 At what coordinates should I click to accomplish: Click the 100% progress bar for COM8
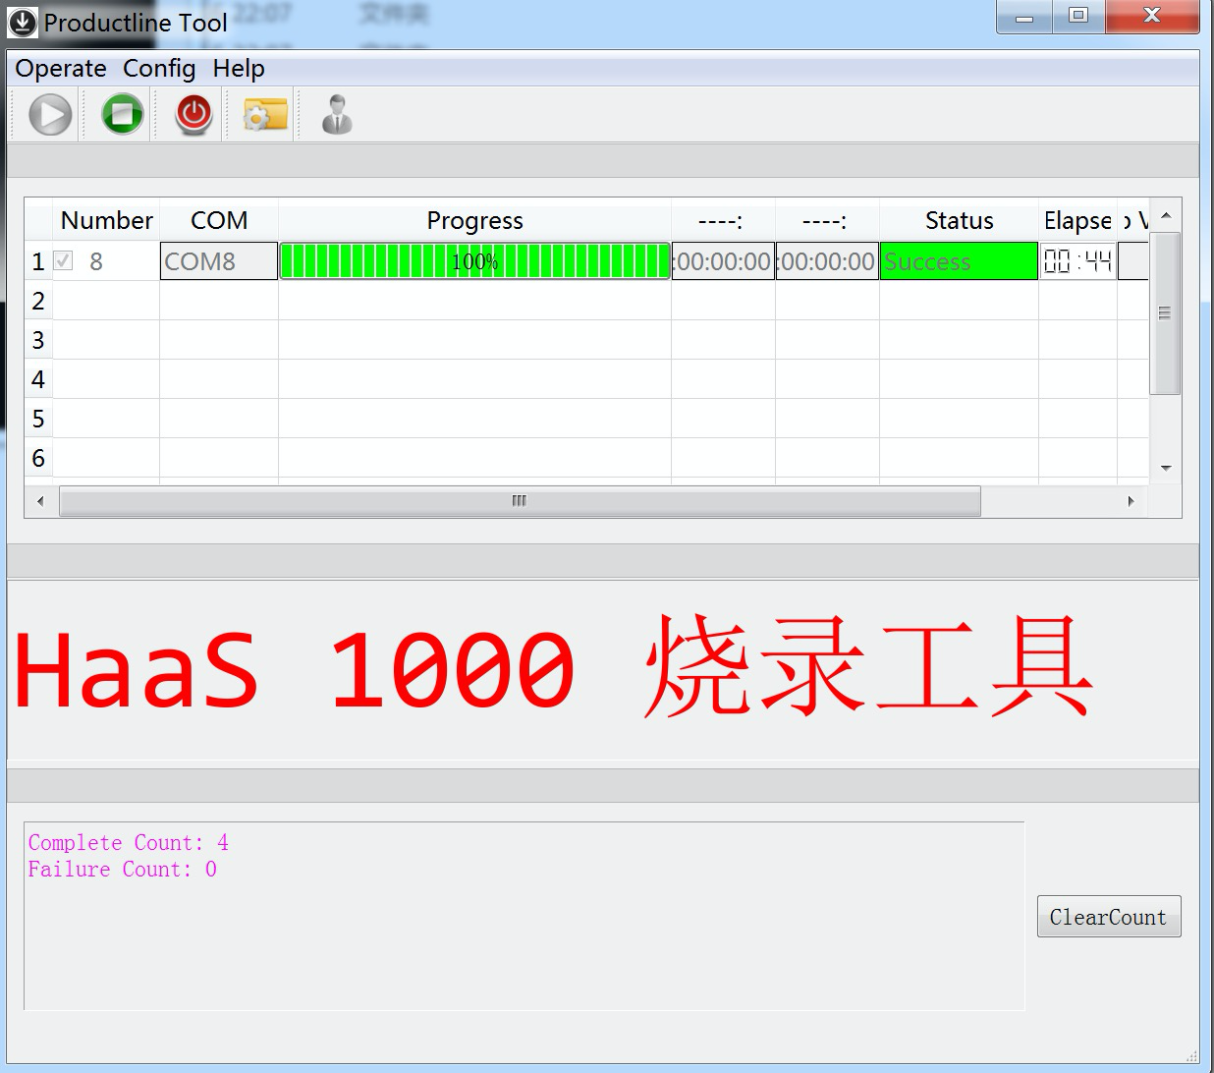coord(474,259)
